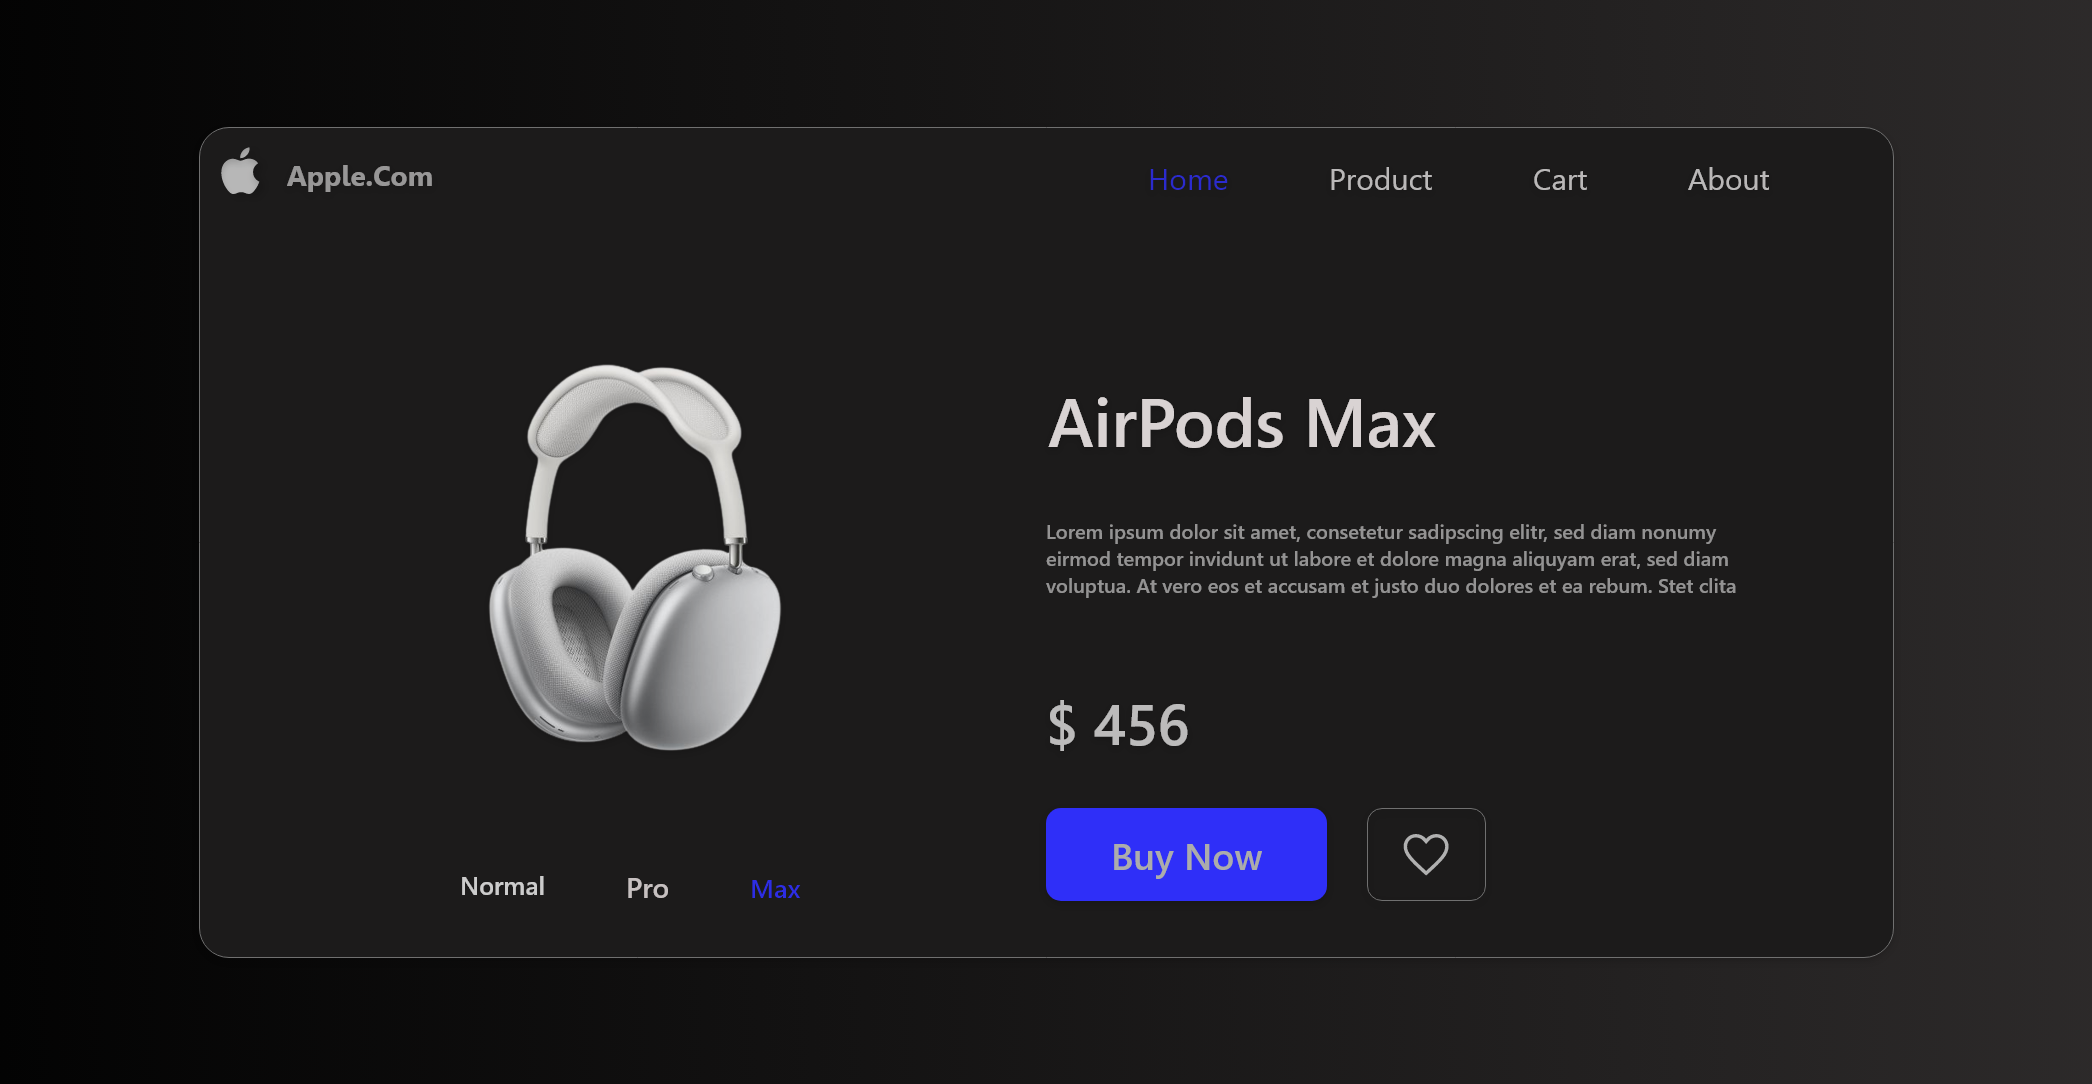Image resolution: width=2092 pixels, height=1084 pixels.
Task: Click the word Max in the large heading
Action: pos(1370,424)
